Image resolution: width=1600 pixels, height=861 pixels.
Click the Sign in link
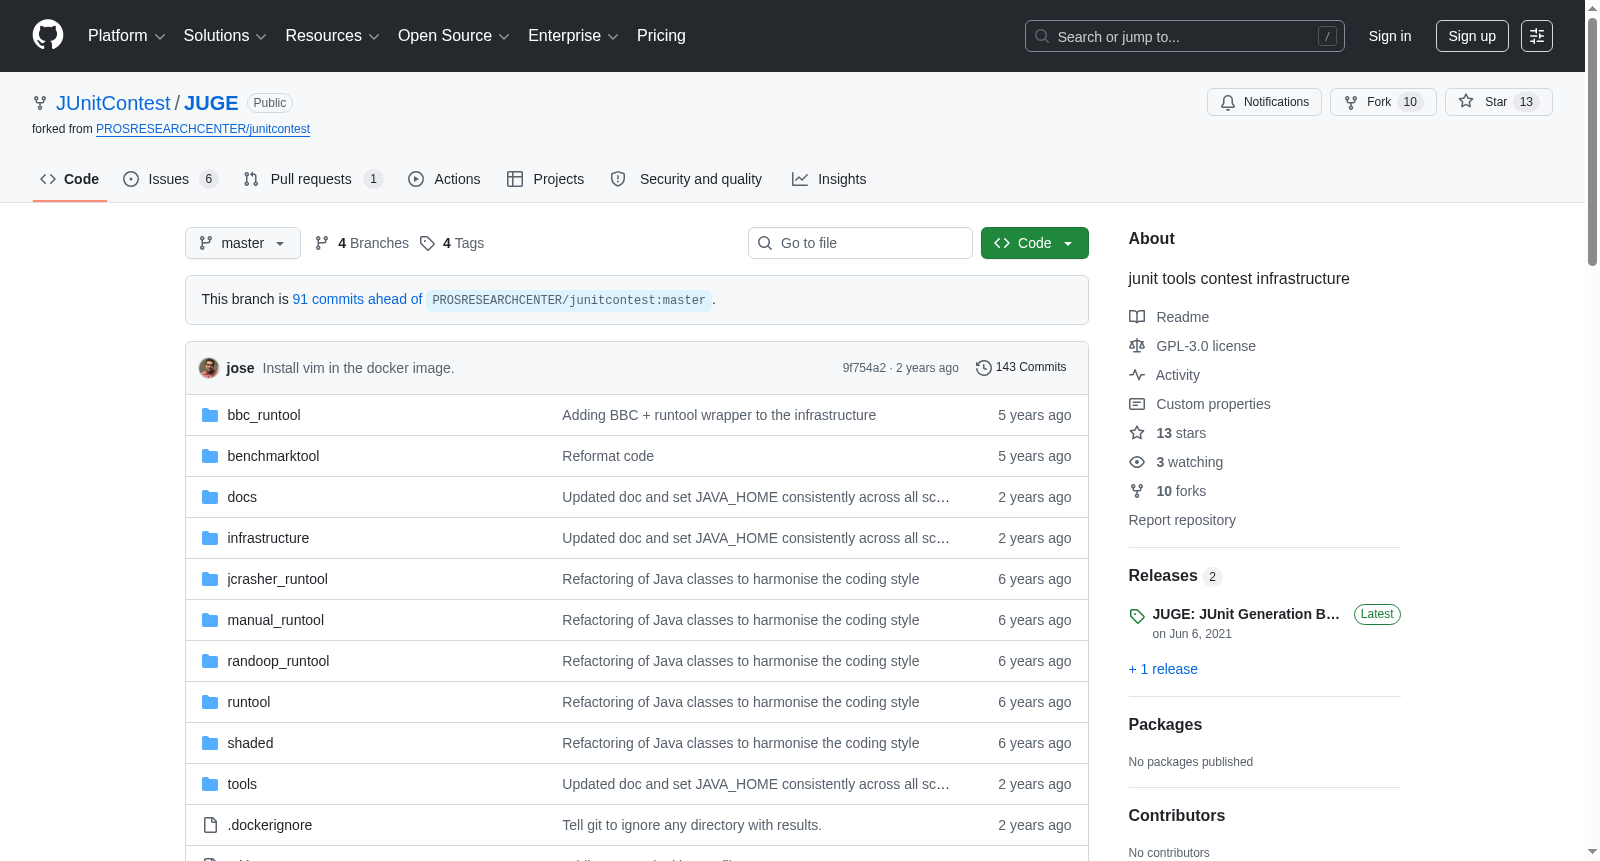click(1390, 36)
